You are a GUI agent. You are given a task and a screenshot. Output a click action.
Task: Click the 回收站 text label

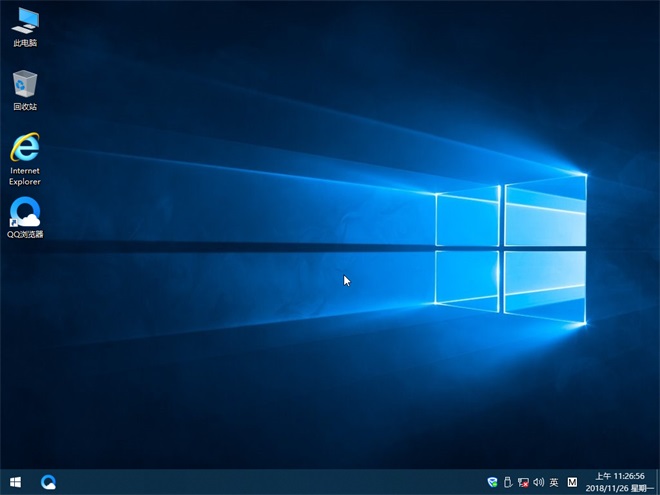[25, 107]
